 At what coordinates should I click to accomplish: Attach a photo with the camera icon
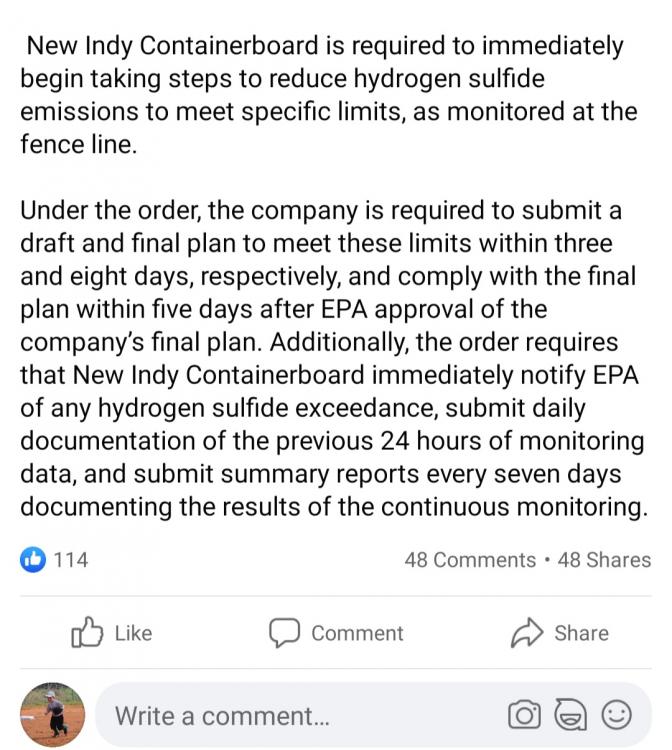click(x=523, y=716)
